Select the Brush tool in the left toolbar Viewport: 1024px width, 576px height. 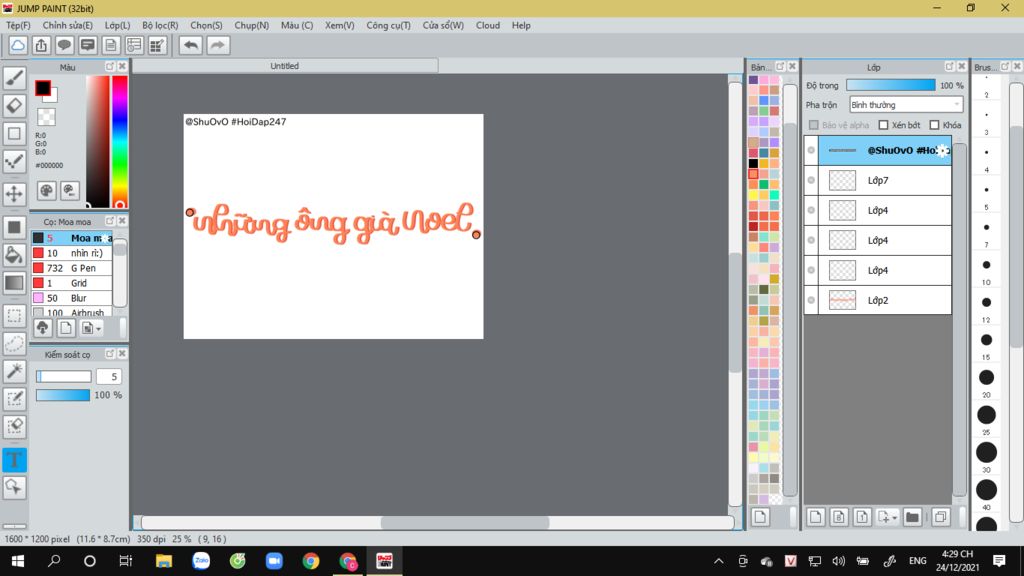point(14,78)
